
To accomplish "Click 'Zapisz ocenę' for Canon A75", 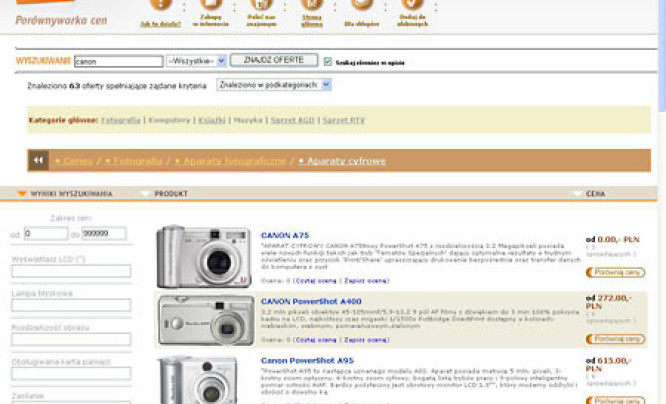I will (366, 281).
